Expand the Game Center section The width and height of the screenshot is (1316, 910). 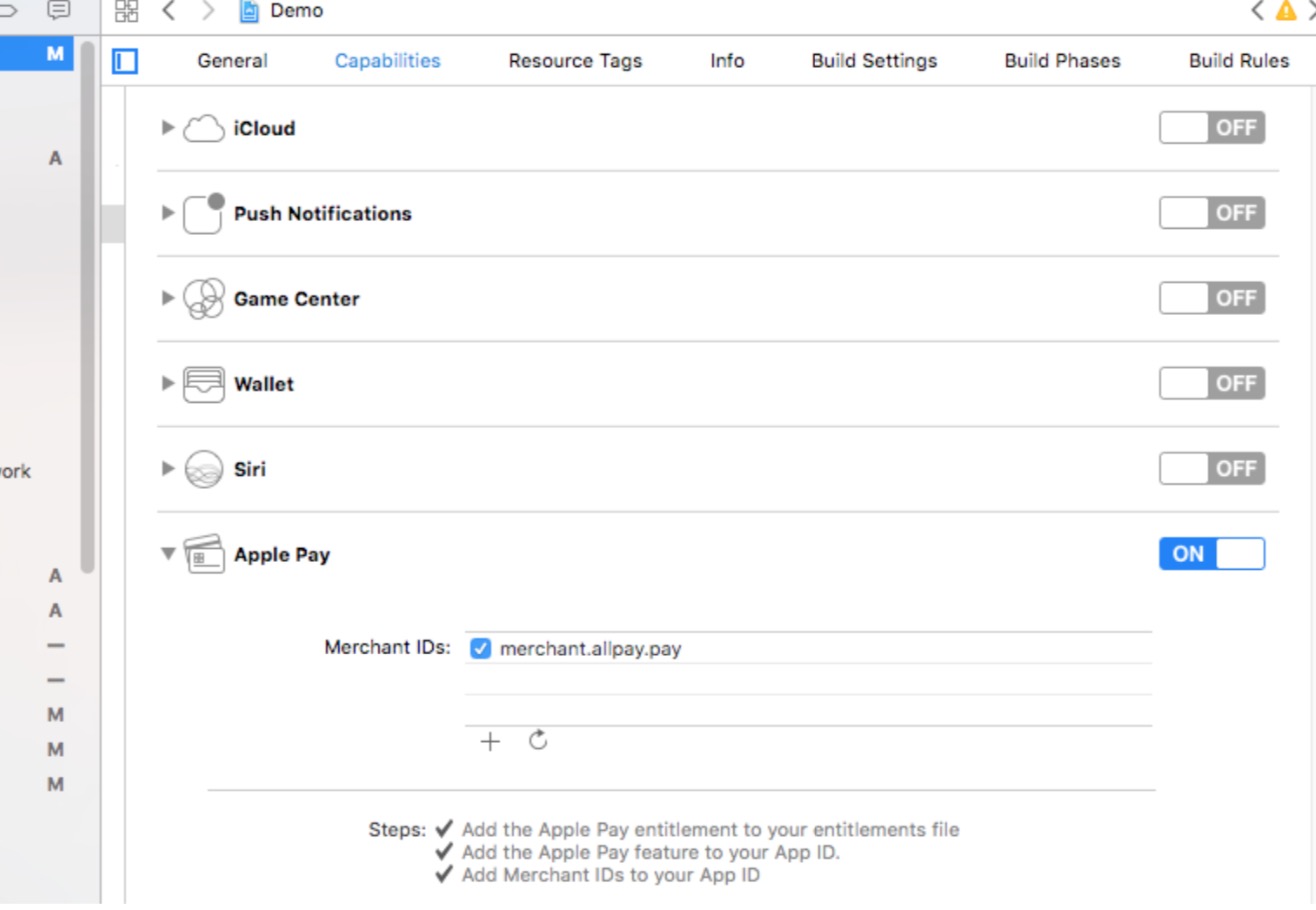[x=168, y=298]
